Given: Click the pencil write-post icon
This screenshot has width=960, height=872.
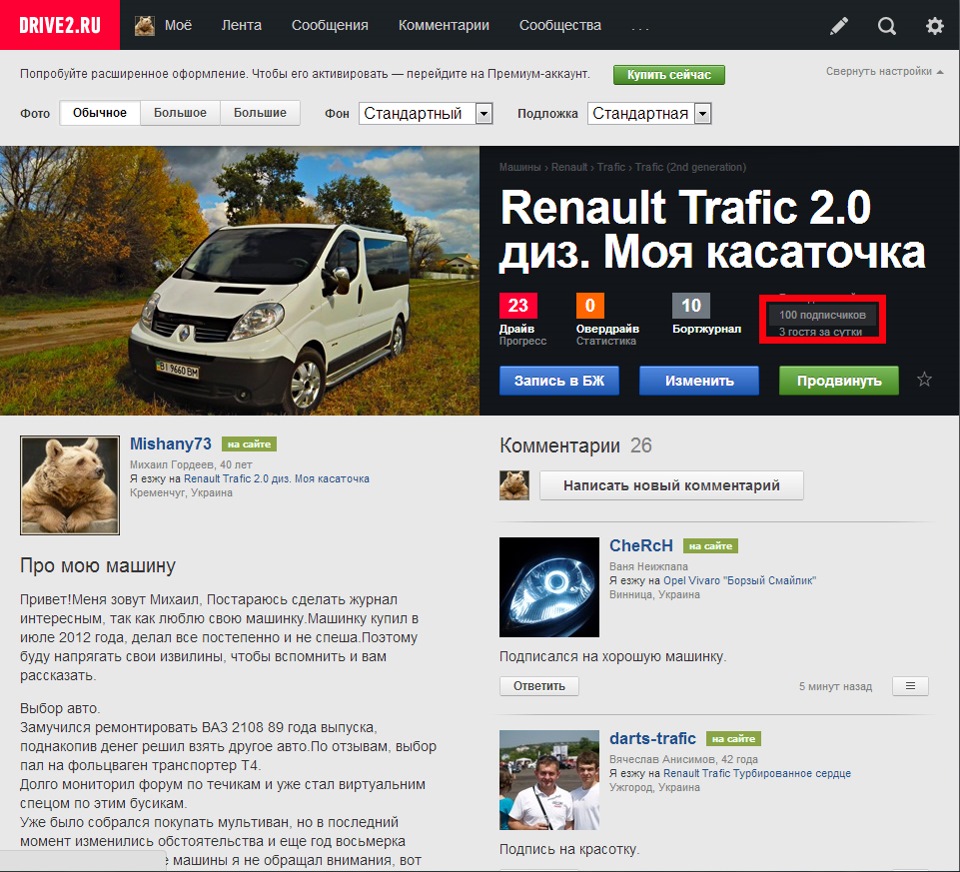Looking at the screenshot, I should pyautogui.click(x=839, y=26).
